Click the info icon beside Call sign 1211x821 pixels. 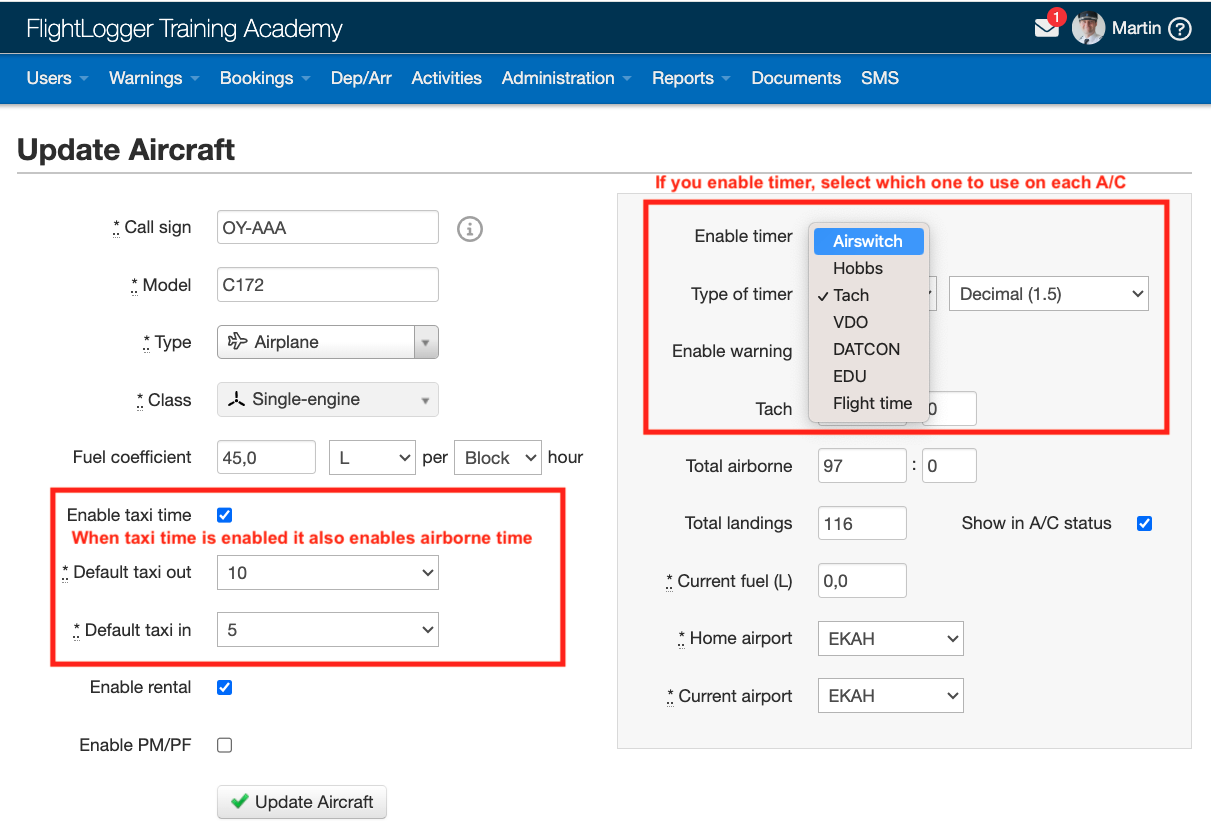click(x=469, y=228)
